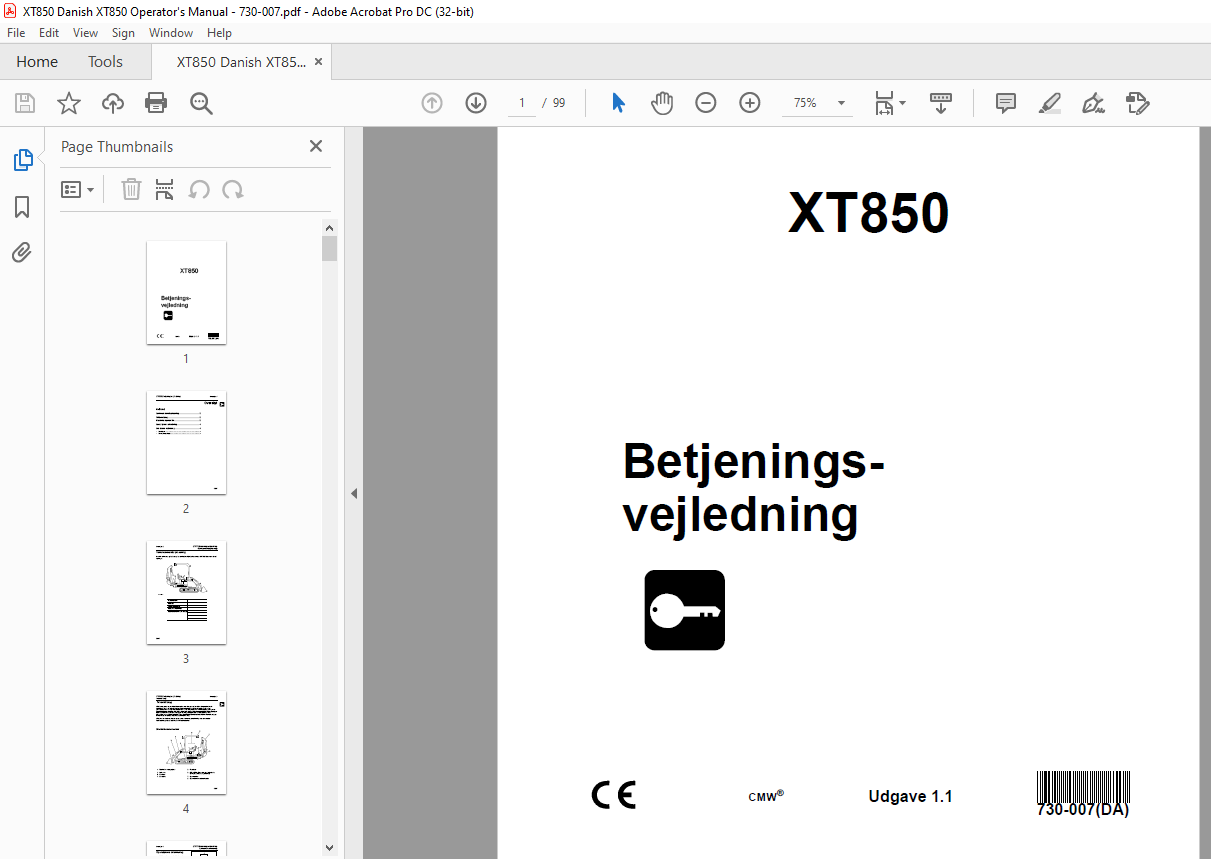1211x859 pixels.
Task: Click the Request signatures icon
Action: tap(1137, 103)
